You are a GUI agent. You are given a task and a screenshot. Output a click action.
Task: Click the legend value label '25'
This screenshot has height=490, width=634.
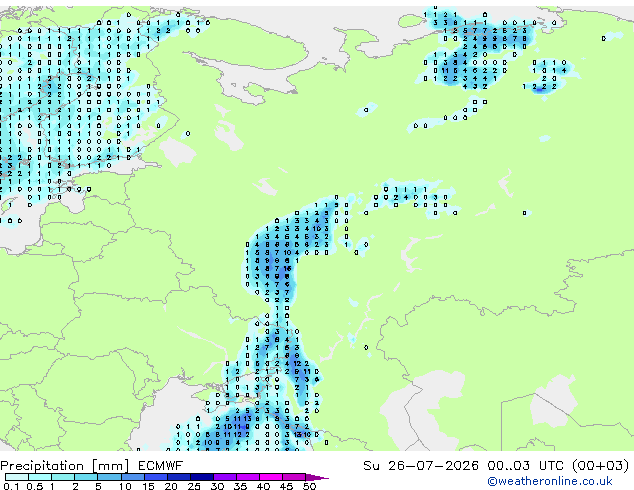coord(194,486)
